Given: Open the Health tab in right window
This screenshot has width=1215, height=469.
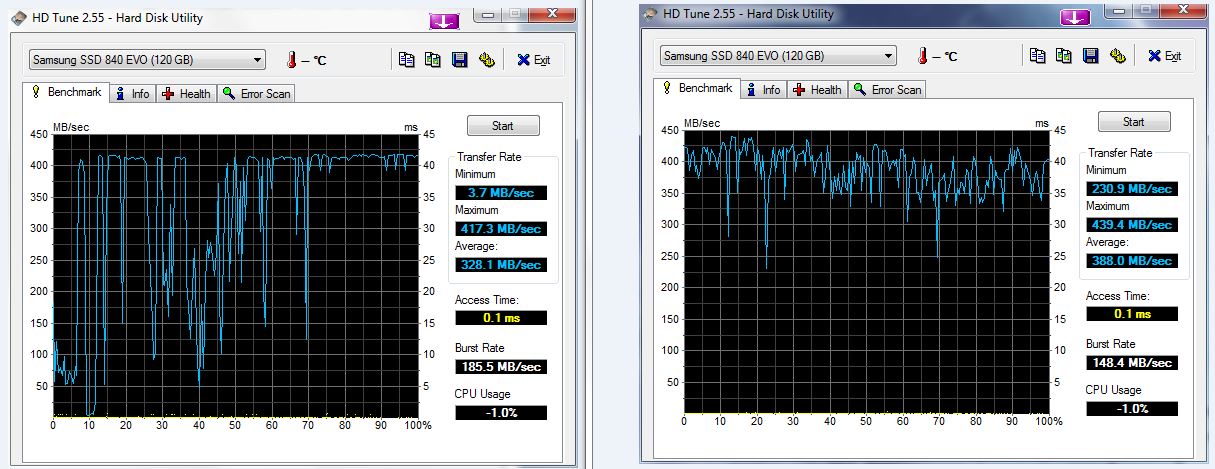Looking at the screenshot, I should pyautogui.click(x=817, y=89).
